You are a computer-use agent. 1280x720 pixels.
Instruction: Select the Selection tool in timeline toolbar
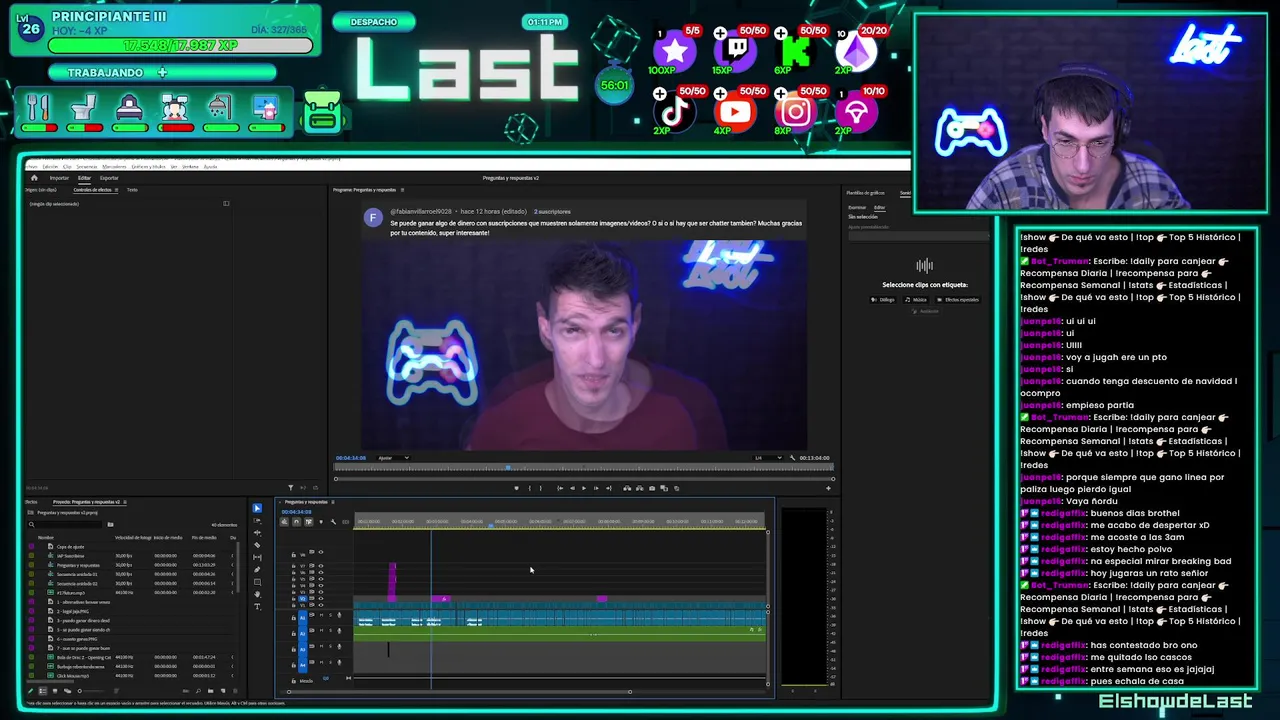tap(257, 508)
